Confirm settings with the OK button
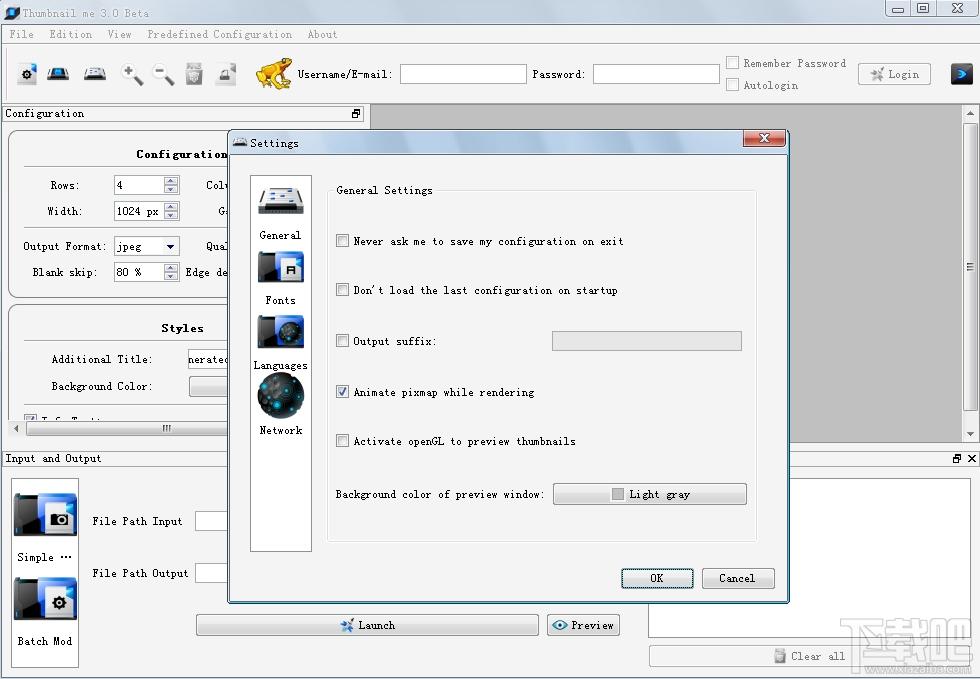The image size is (980, 679). 657,578
